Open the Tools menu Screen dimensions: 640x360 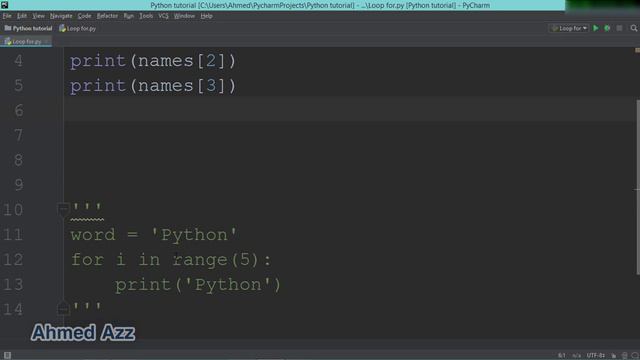(x=146, y=16)
